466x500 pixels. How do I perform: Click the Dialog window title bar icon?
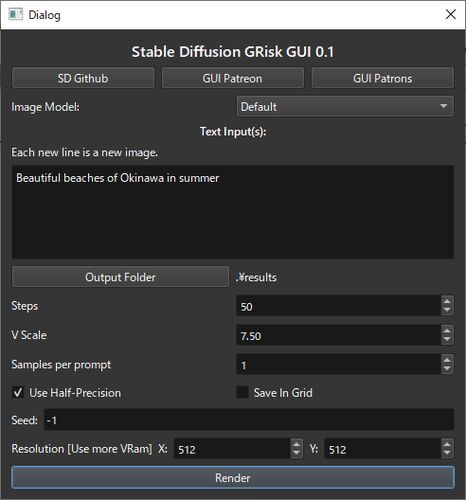16,14
